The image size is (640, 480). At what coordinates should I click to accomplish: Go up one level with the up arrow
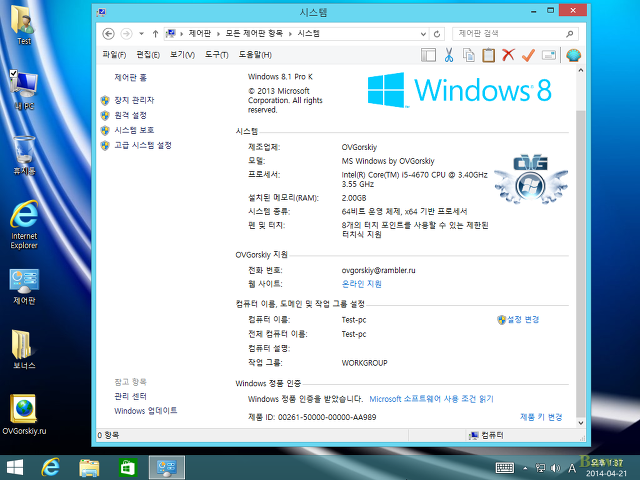[155, 34]
